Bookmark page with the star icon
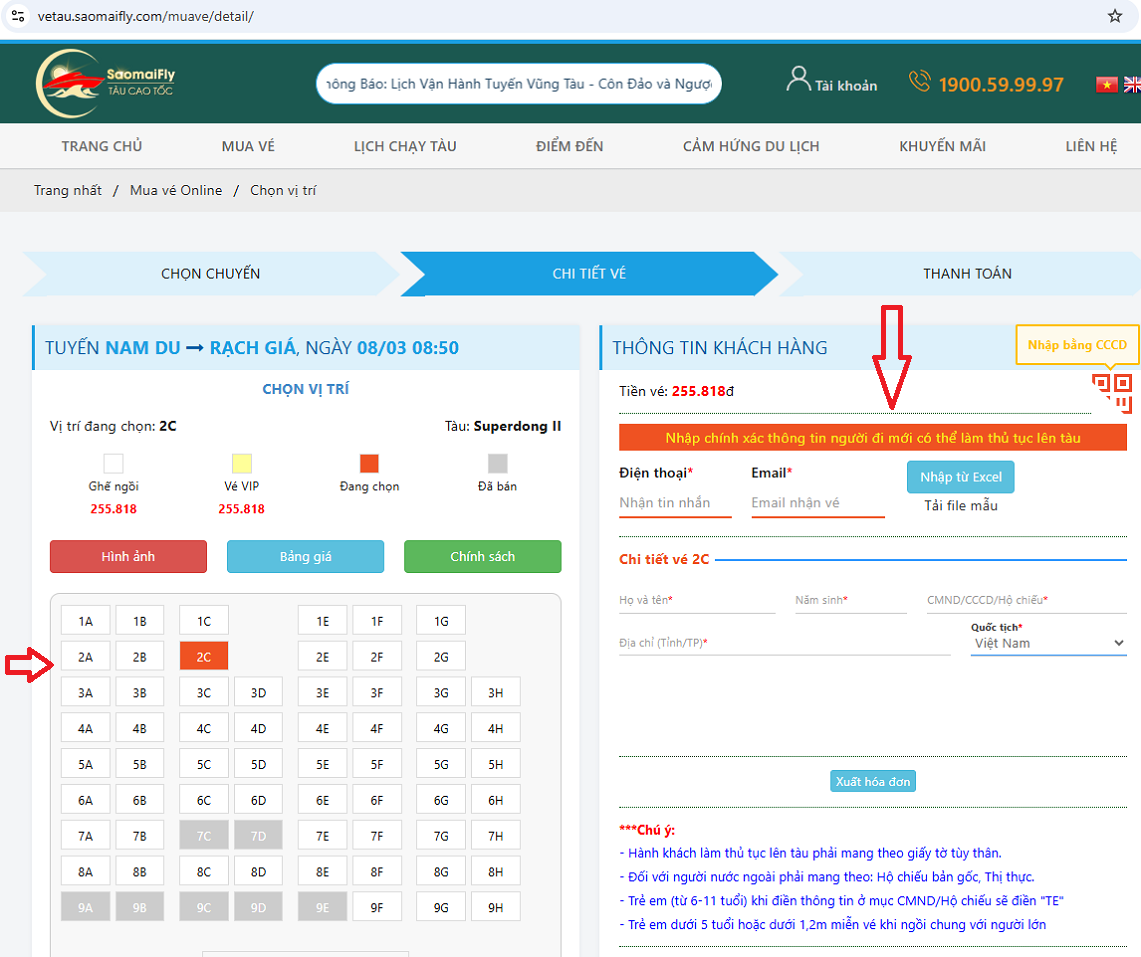This screenshot has height=957, width=1141. [x=1115, y=16]
